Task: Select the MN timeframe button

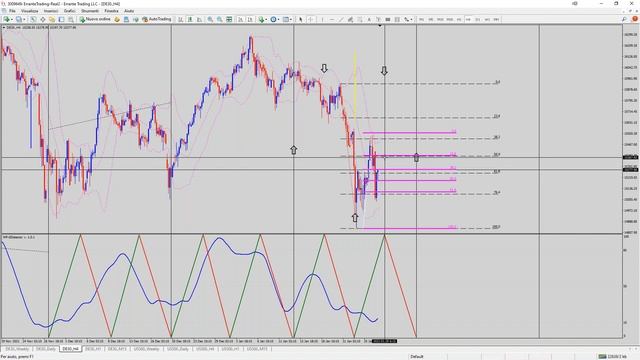Action: tap(496, 19)
